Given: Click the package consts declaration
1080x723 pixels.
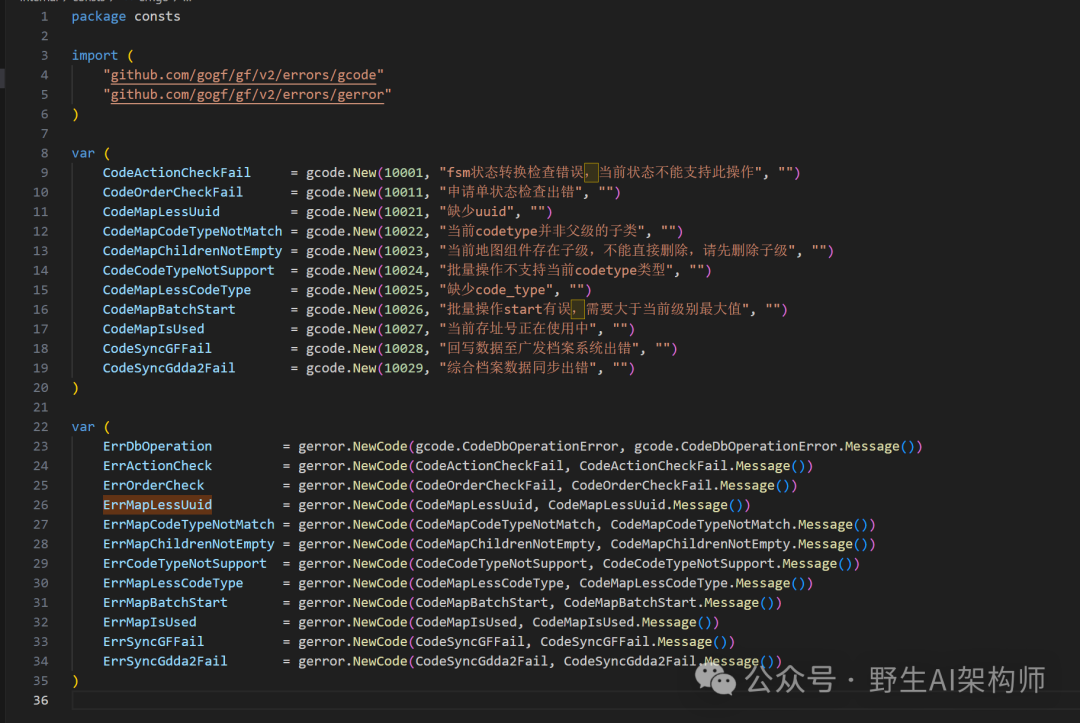Looking at the screenshot, I should click(126, 17).
